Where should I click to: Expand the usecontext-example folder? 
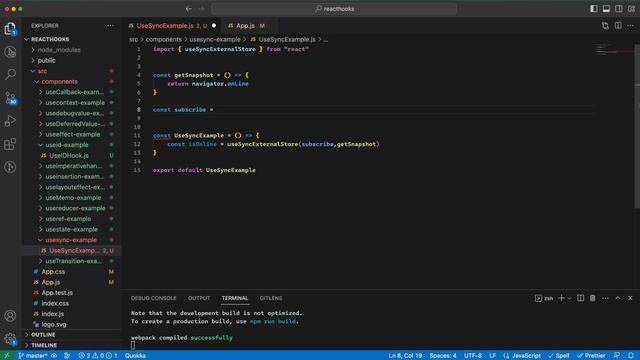(x=71, y=103)
